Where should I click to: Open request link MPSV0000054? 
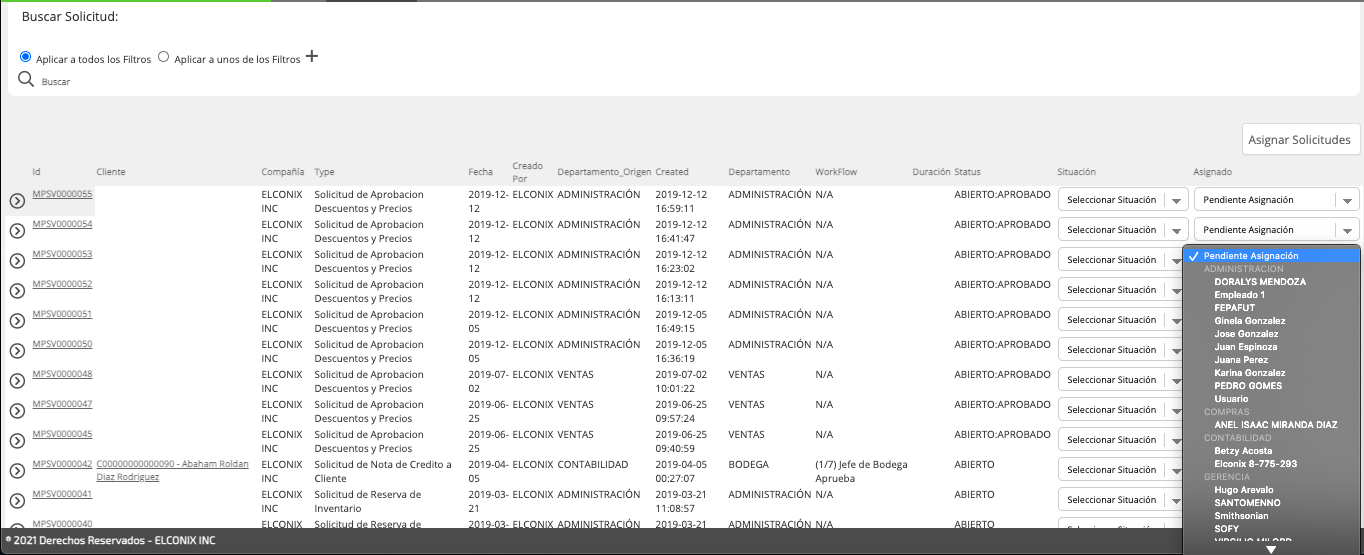(x=62, y=225)
